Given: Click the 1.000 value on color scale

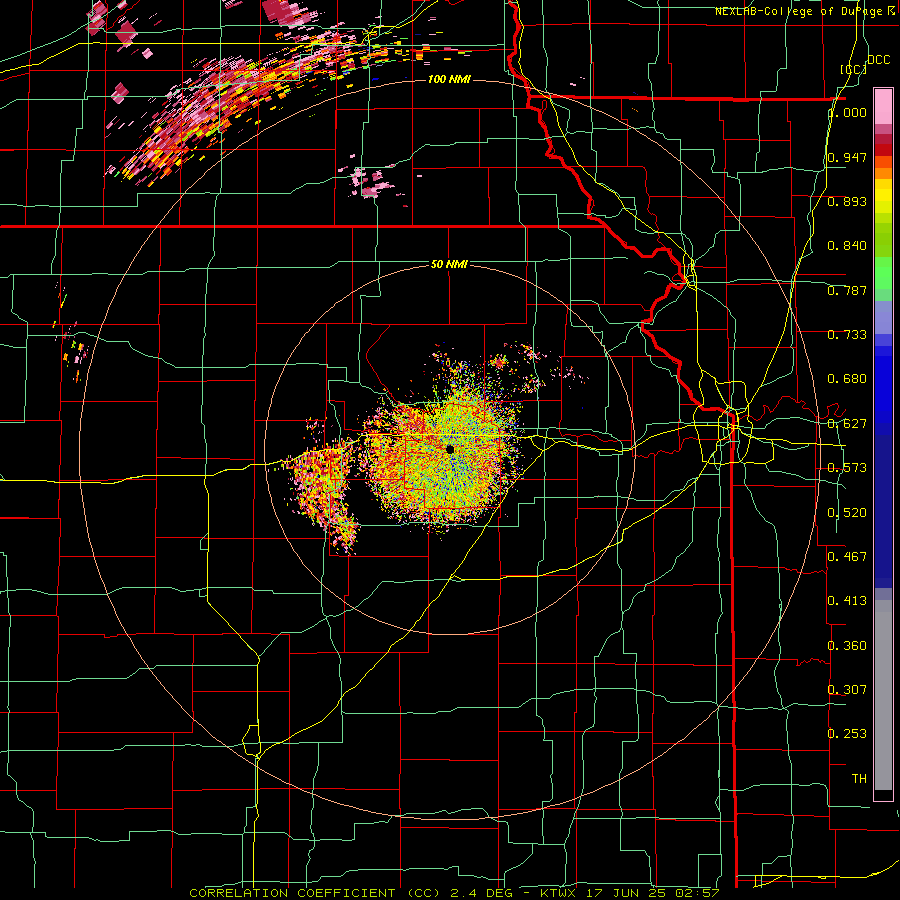Looking at the screenshot, I should pyautogui.click(x=847, y=112).
